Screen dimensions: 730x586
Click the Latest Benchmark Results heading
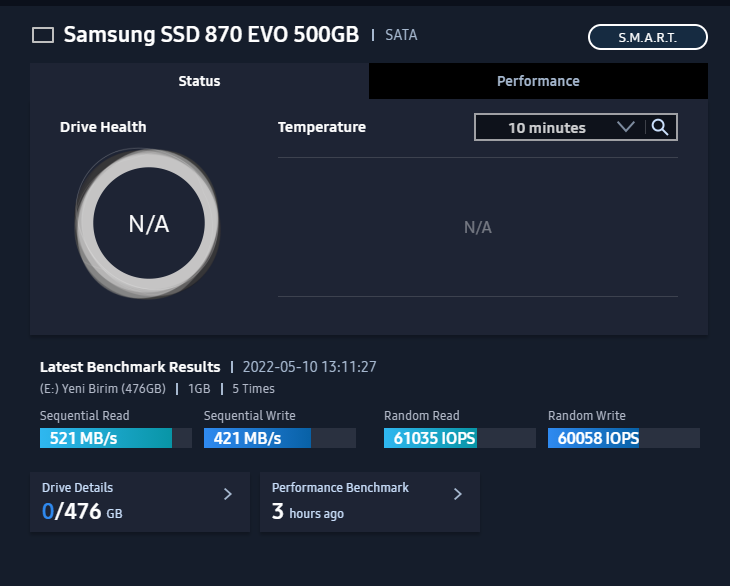click(x=130, y=367)
